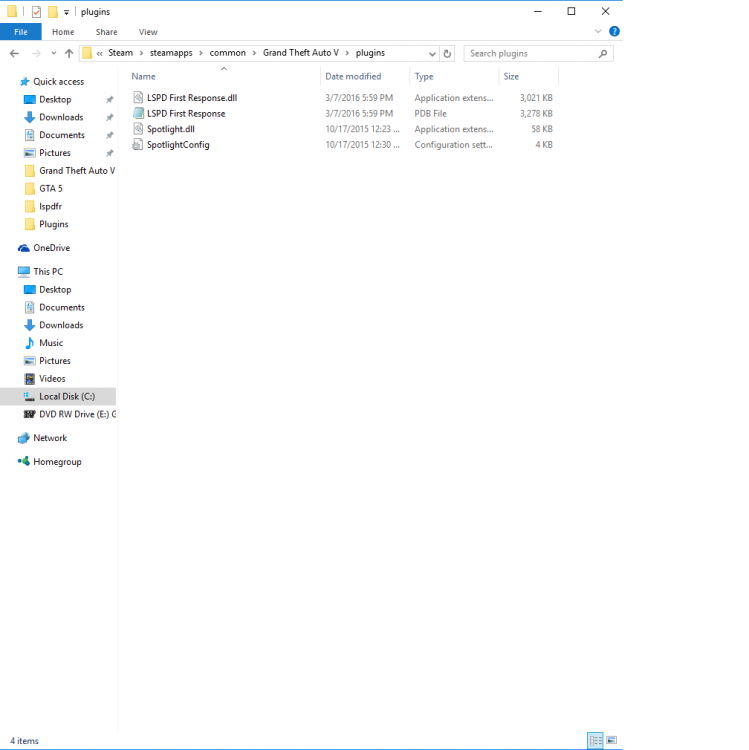Screen dimensions: 749x750
Task: Click the Search plugins input field
Action: click(x=533, y=54)
